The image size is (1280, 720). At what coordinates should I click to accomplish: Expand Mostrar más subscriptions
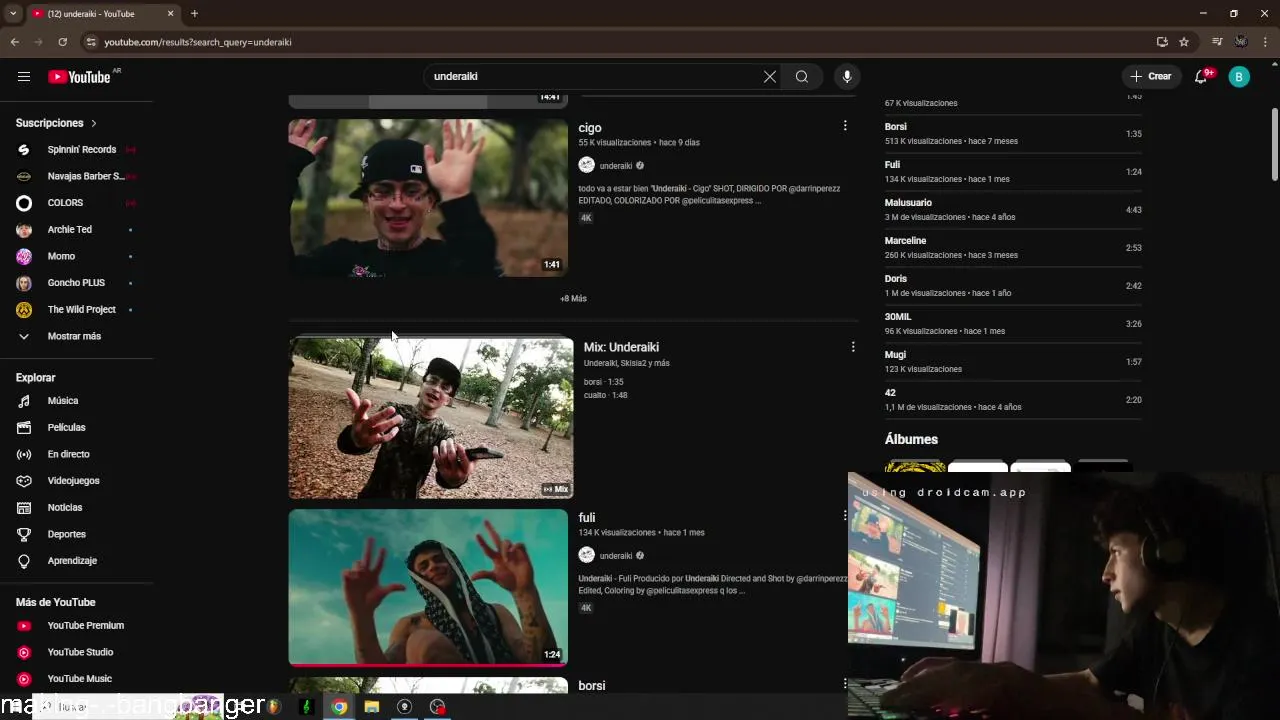tap(76, 336)
